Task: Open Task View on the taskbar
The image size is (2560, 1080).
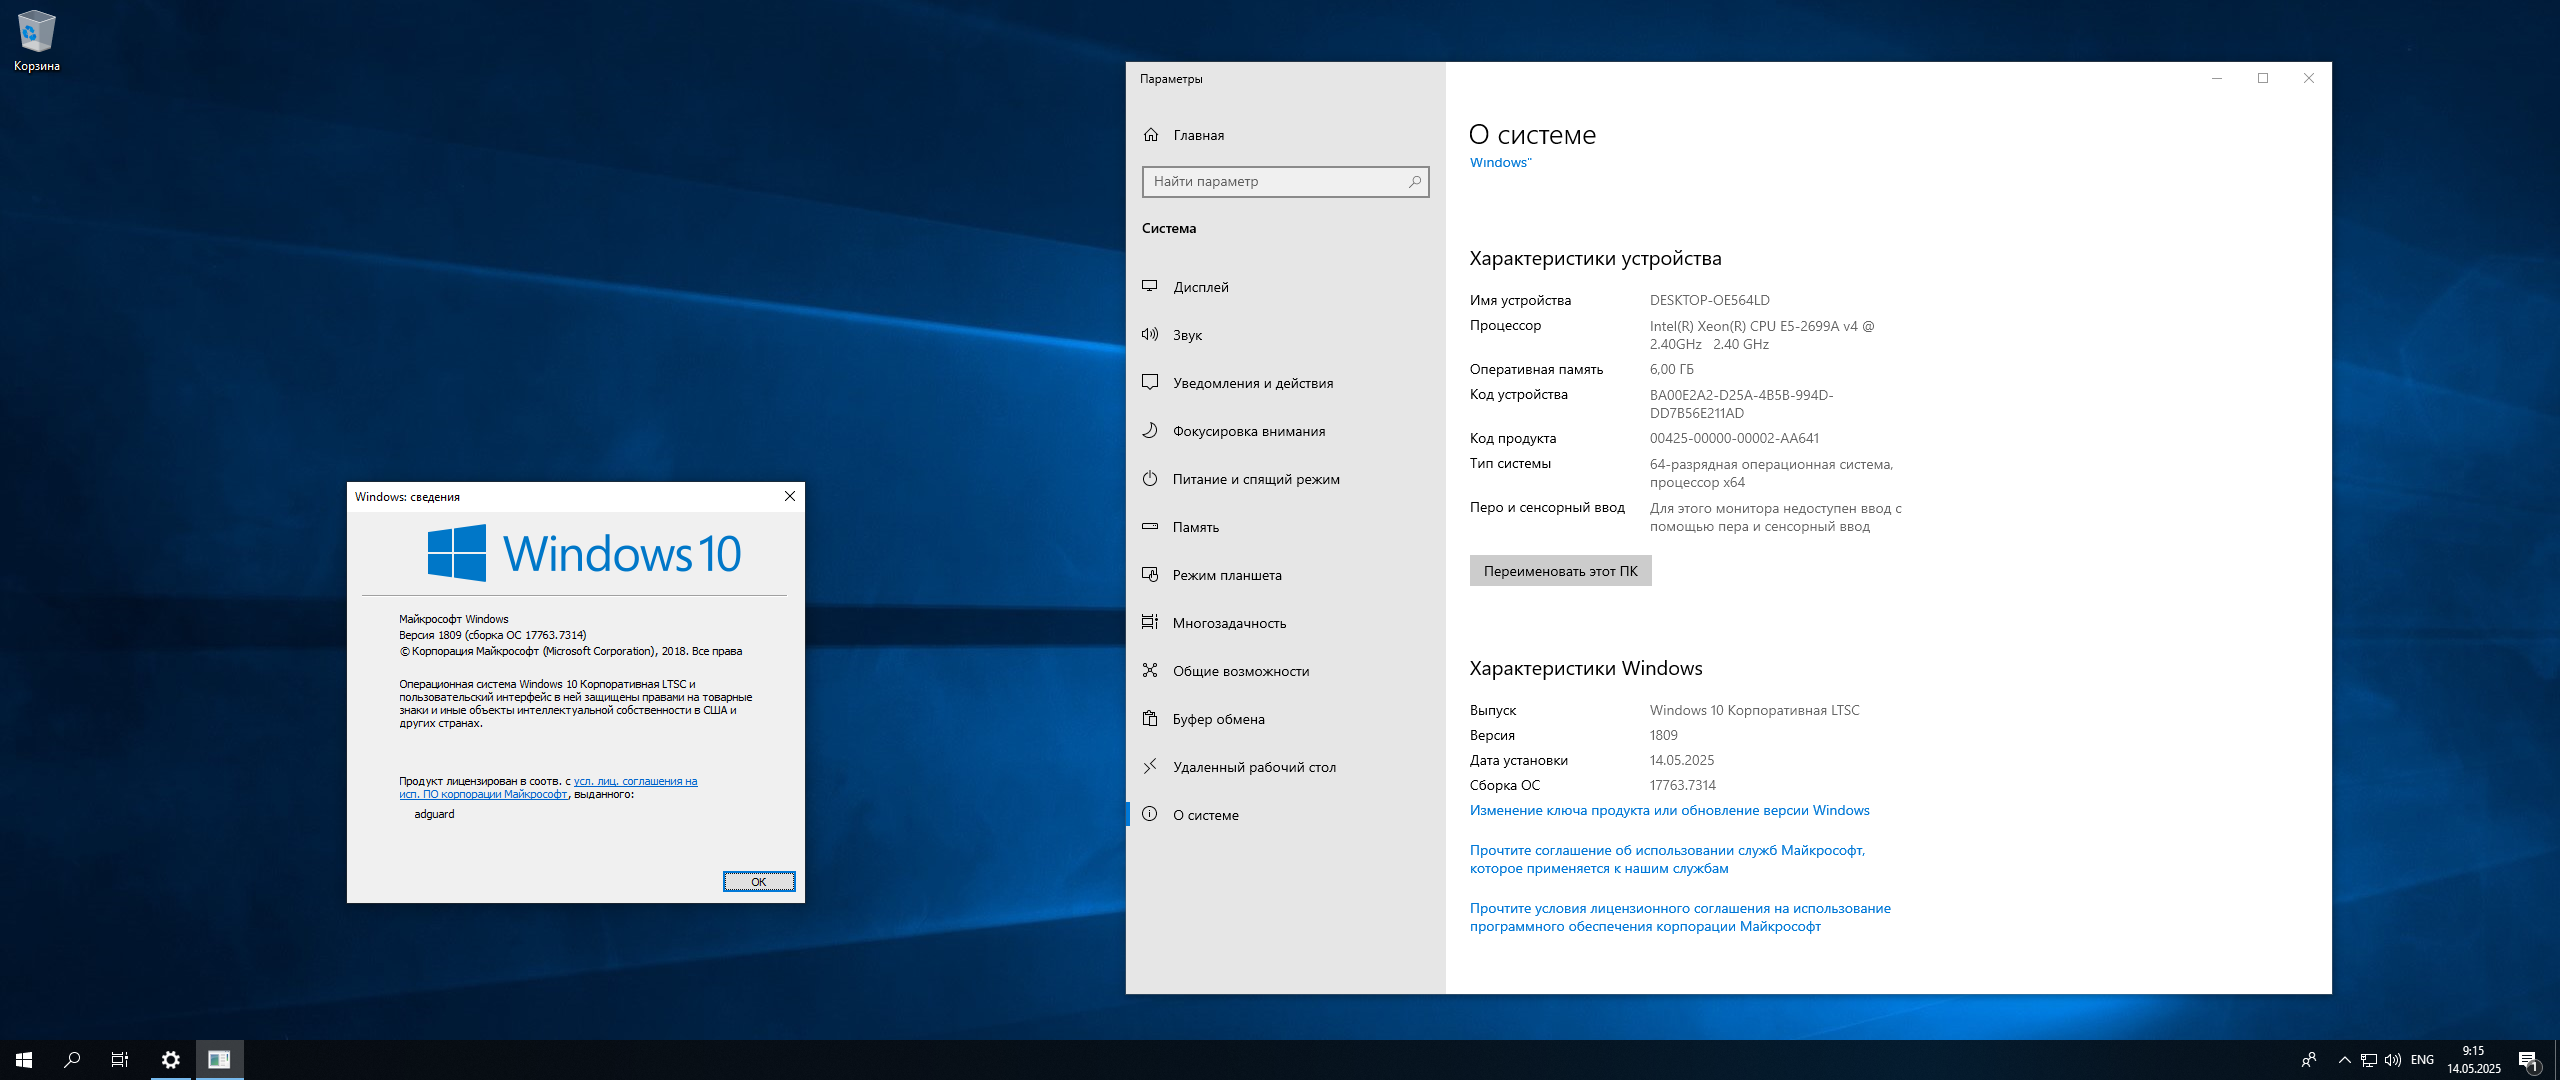Action: coord(120,1060)
